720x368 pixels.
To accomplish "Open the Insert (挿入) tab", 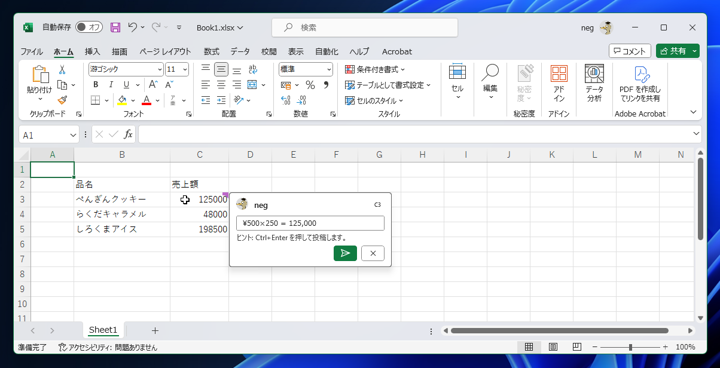I will point(92,51).
